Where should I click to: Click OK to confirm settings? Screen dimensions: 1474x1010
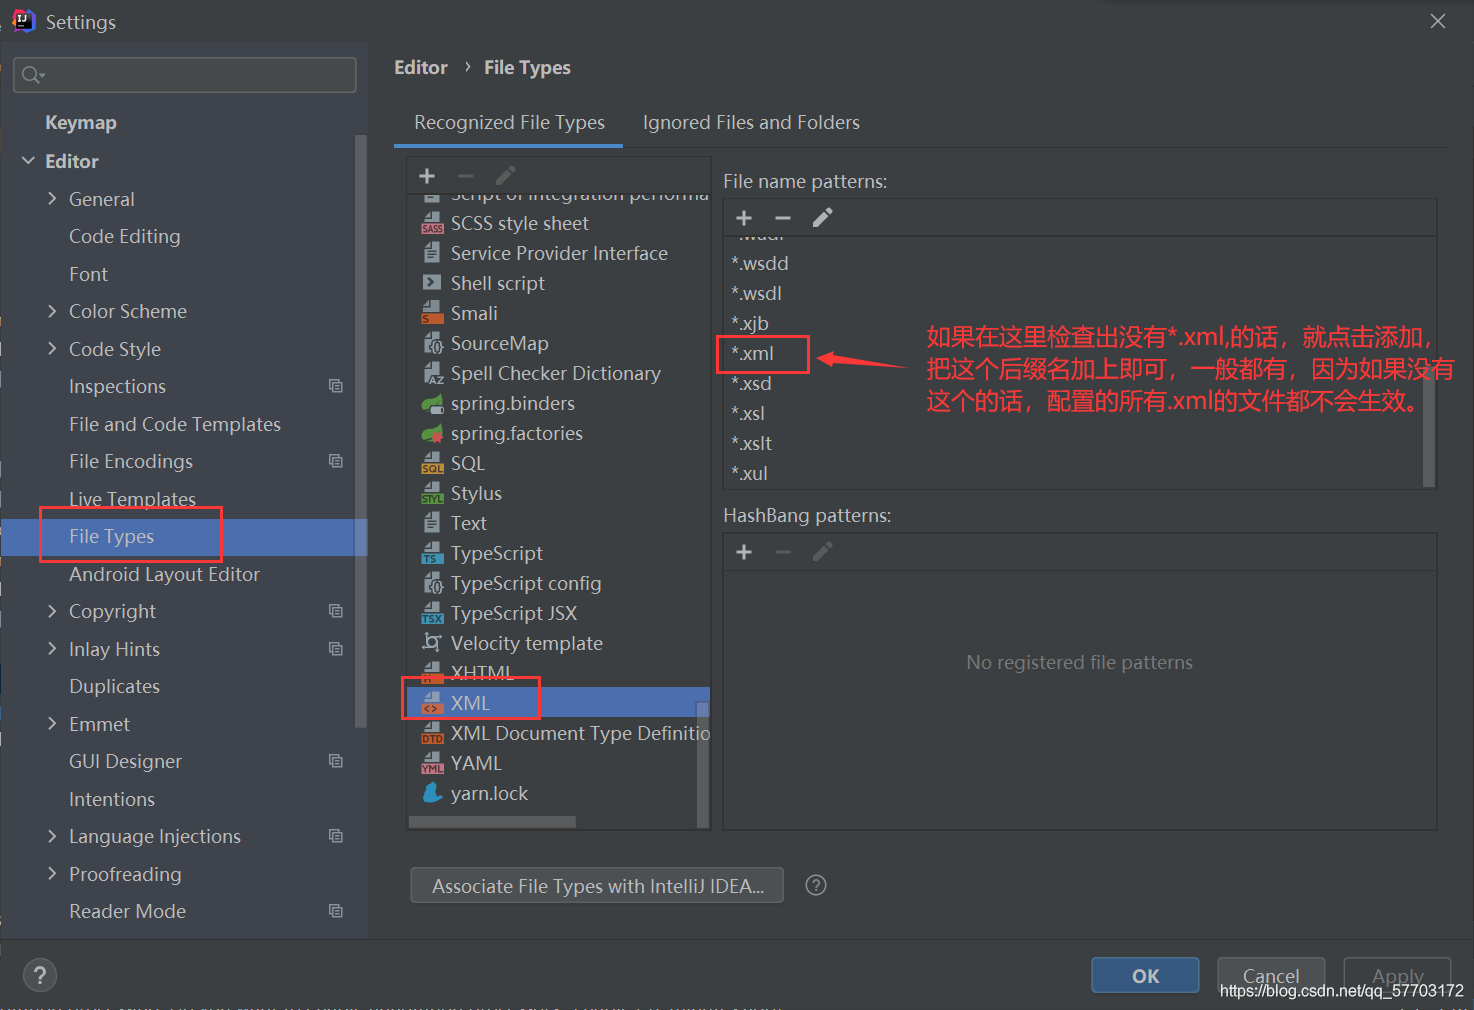click(1145, 975)
